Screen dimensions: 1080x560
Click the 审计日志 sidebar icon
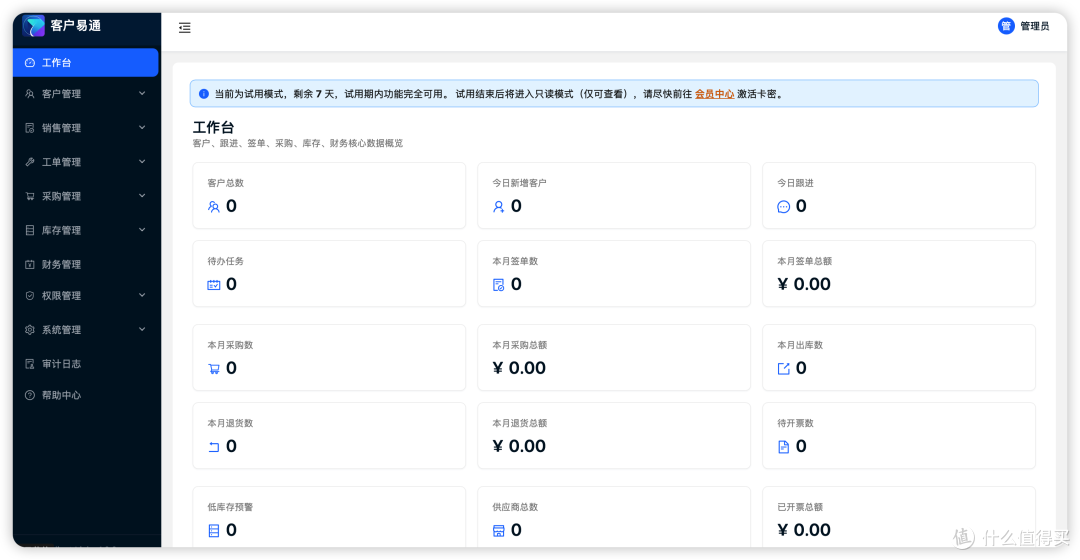coord(30,364)
